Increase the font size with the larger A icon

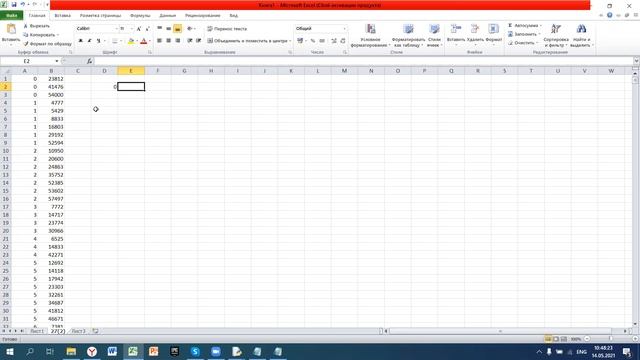pos(139,29)
